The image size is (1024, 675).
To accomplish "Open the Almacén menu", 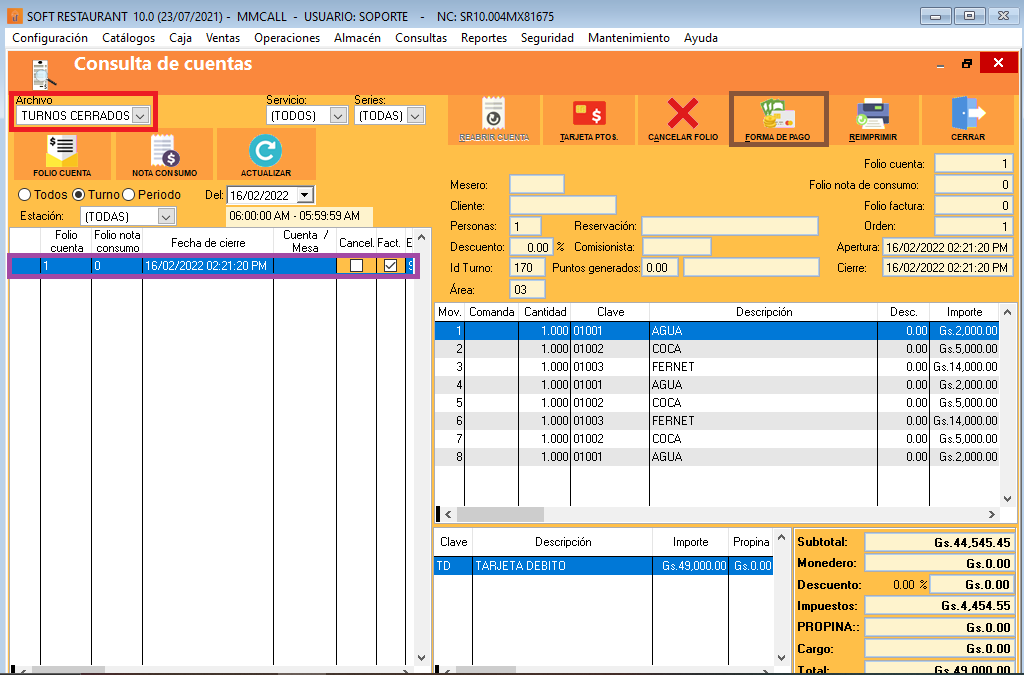I will pyautogui.click(x=357, y=38).
